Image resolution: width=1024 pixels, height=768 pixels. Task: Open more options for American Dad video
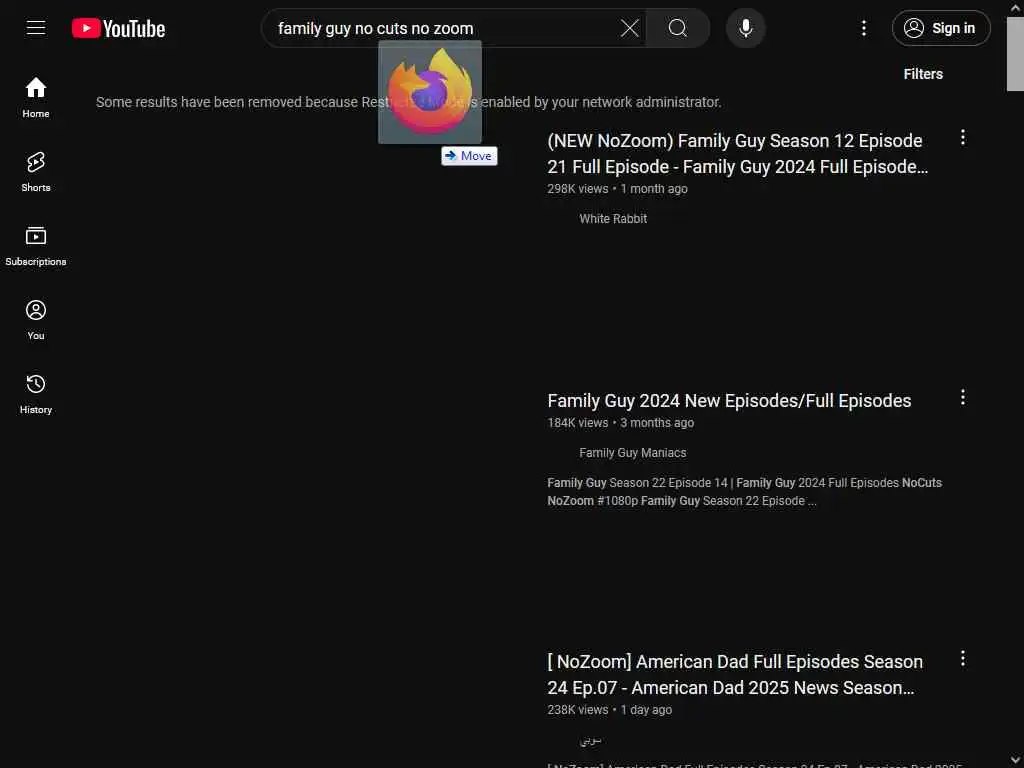963,658
